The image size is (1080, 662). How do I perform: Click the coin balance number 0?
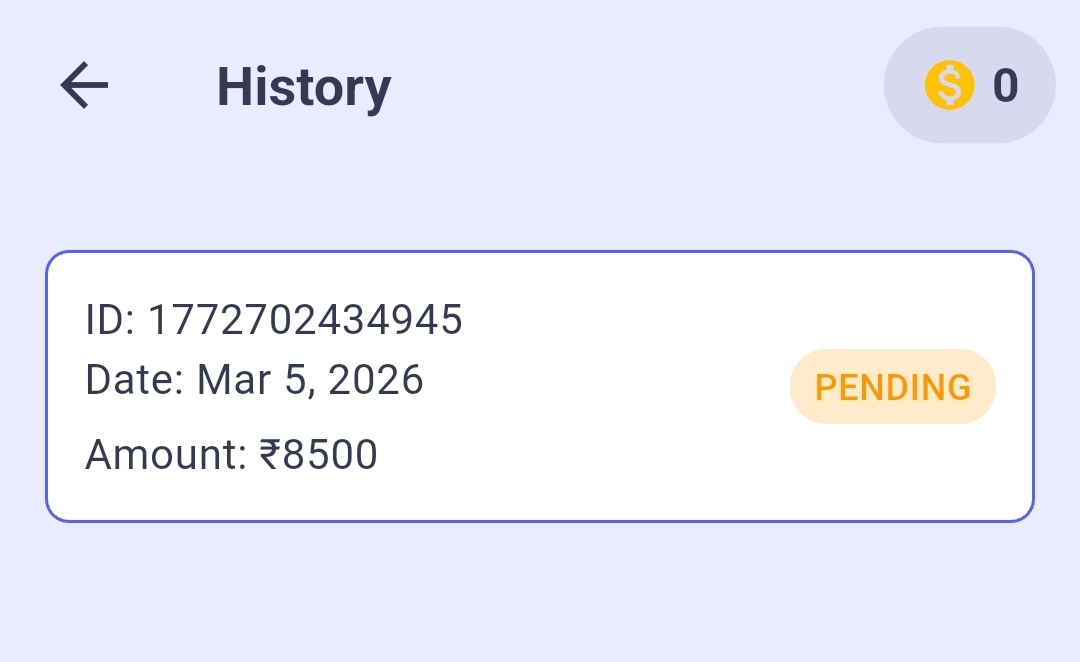(x=1004, y=86)
